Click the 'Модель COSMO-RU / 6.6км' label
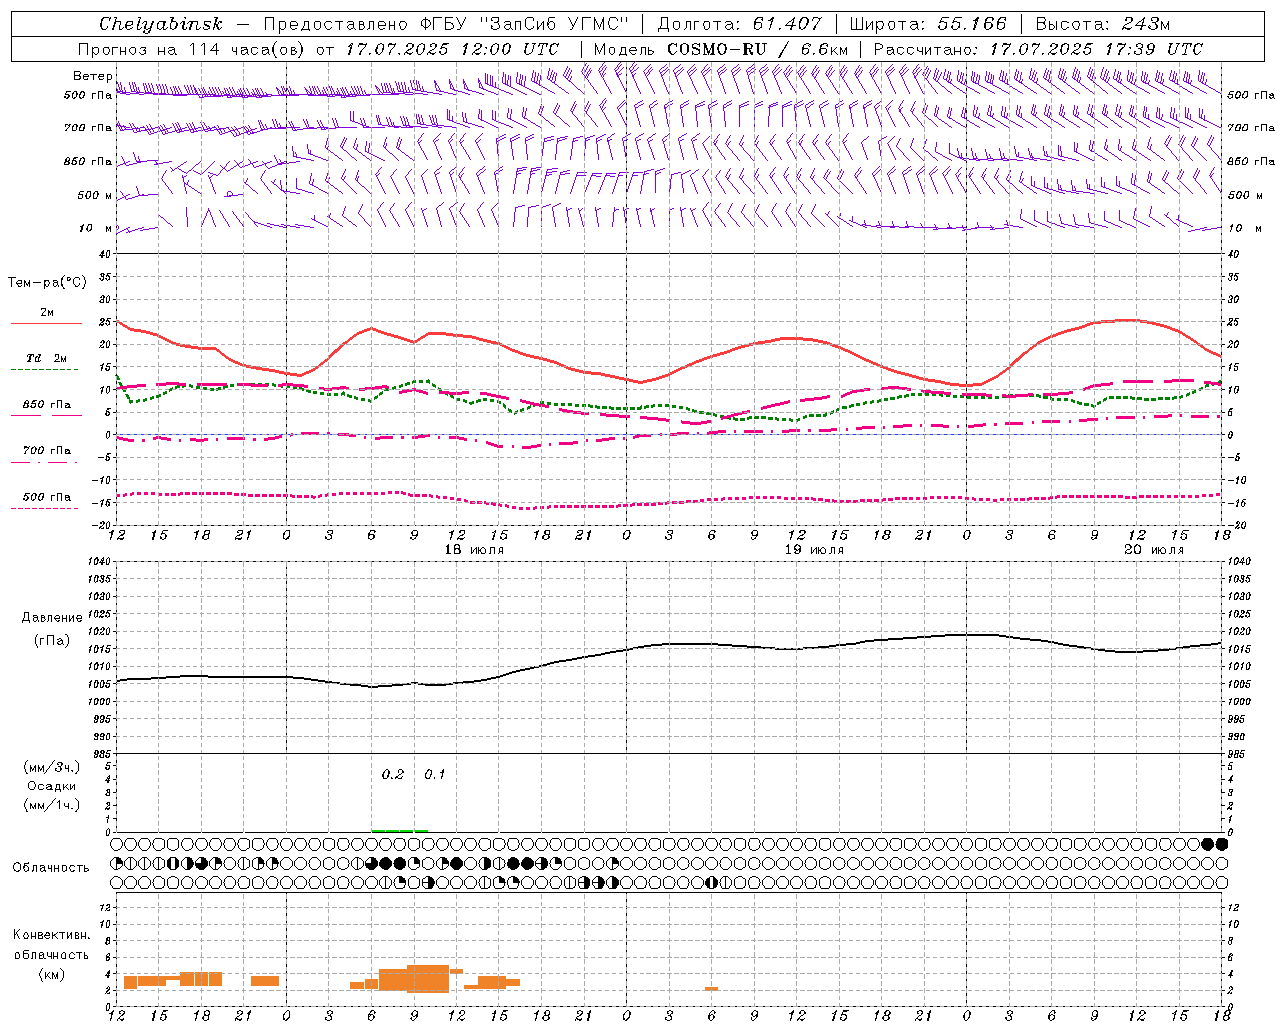 (720, 49)
